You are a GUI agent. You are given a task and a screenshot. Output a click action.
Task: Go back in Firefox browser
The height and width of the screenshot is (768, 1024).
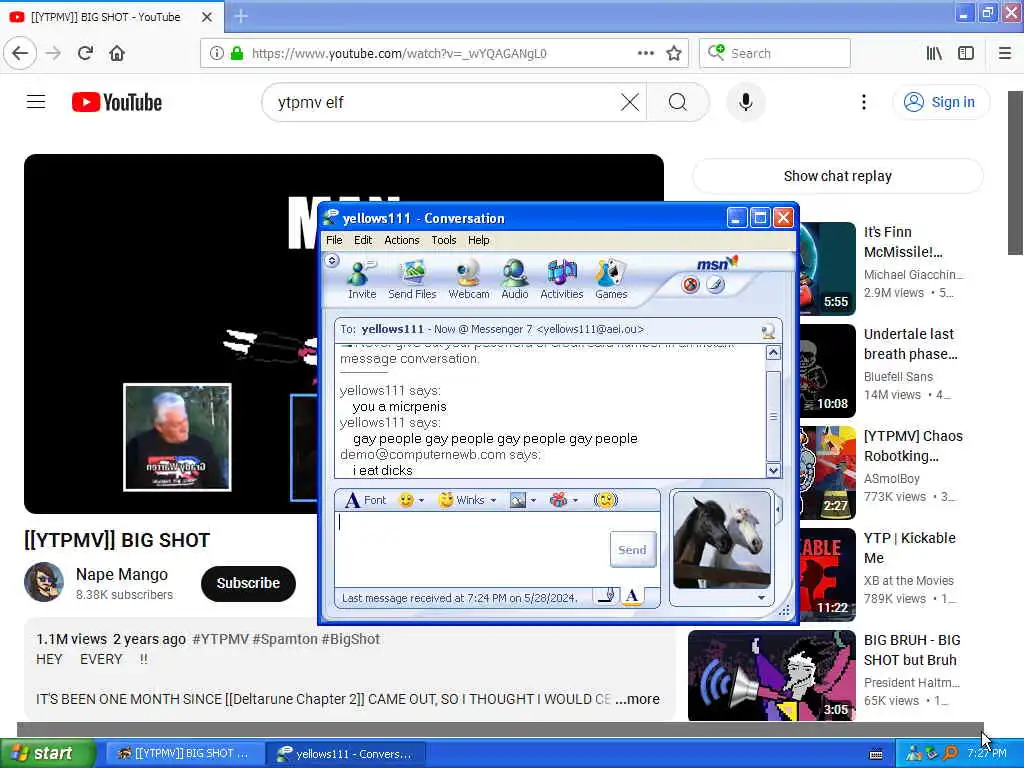click(x=20, y=53)
